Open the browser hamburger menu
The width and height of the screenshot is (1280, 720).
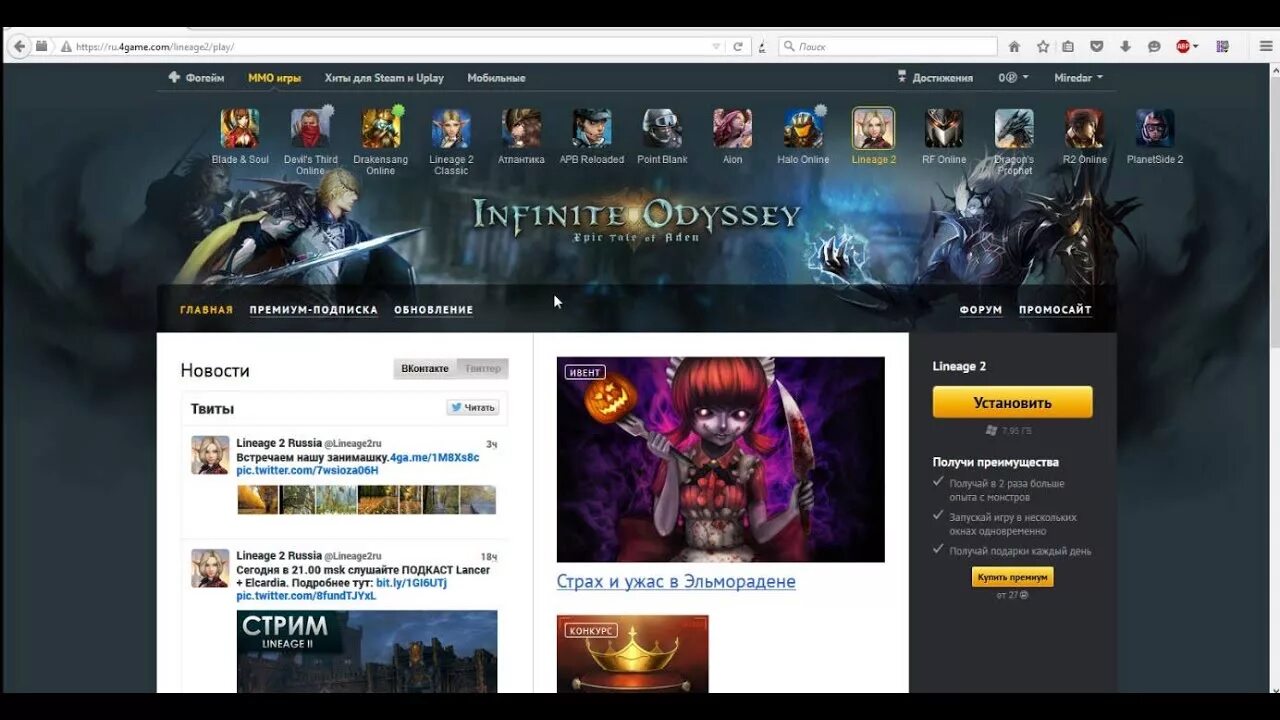[1266, 46]
